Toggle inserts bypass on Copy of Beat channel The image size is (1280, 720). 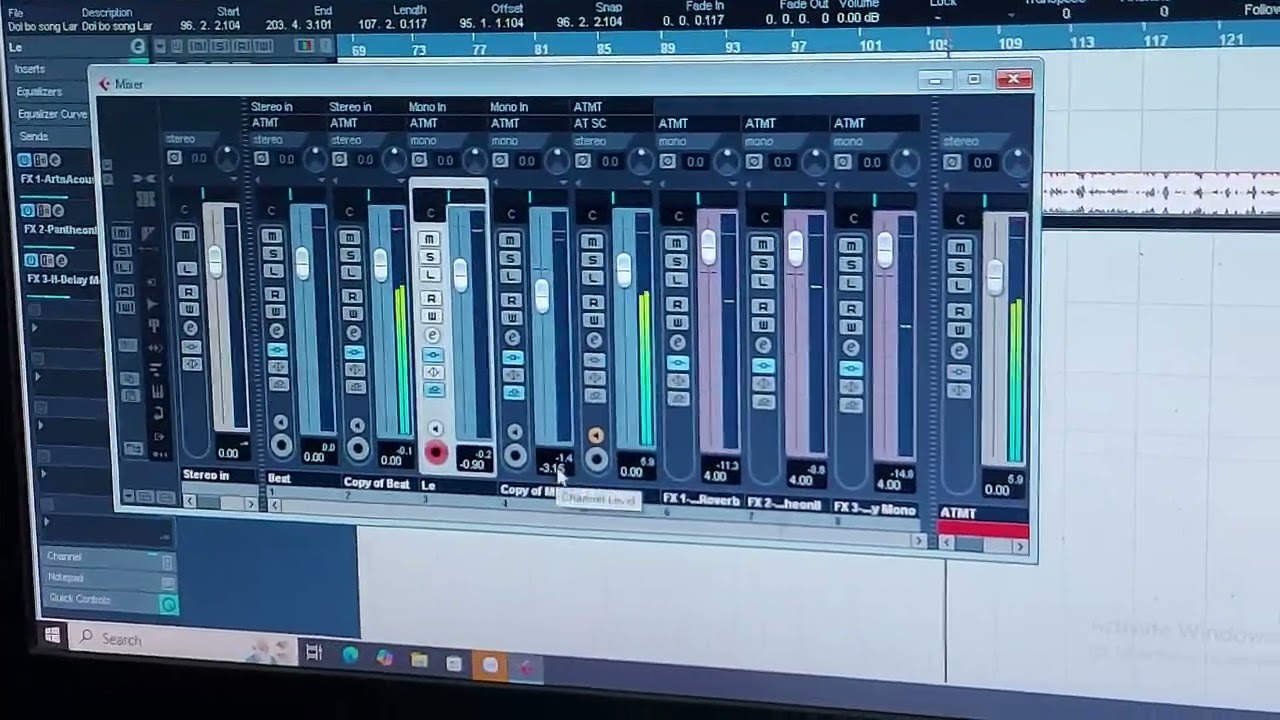pyautogui.click(x=354, y=352)
